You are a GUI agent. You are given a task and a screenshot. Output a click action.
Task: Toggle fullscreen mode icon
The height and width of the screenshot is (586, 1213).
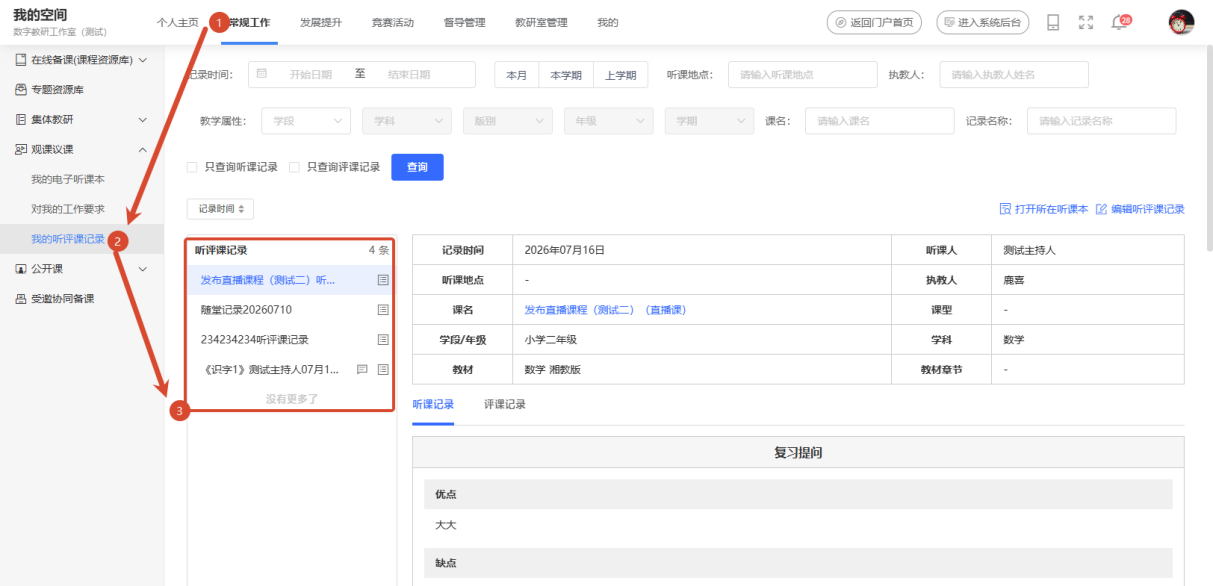pos(1086,22)
